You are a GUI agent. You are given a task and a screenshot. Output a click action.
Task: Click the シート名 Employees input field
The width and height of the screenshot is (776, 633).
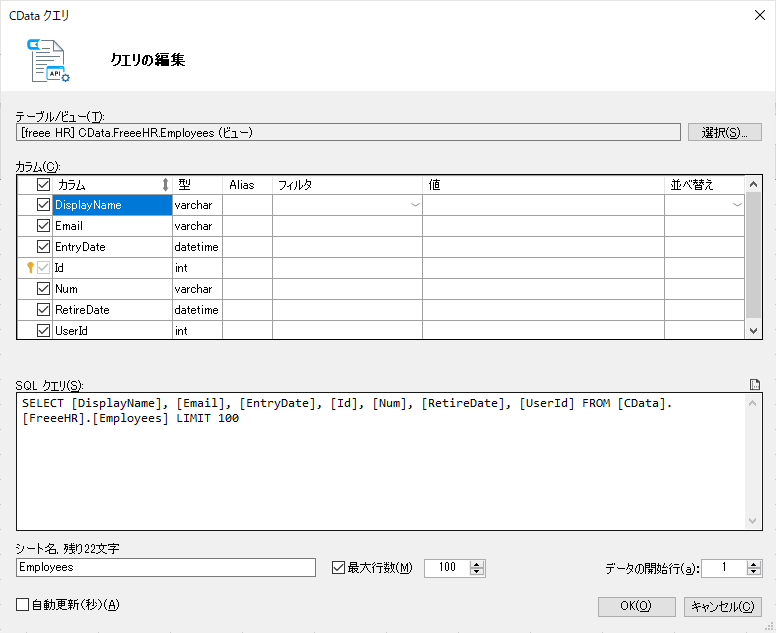[166, 568]
